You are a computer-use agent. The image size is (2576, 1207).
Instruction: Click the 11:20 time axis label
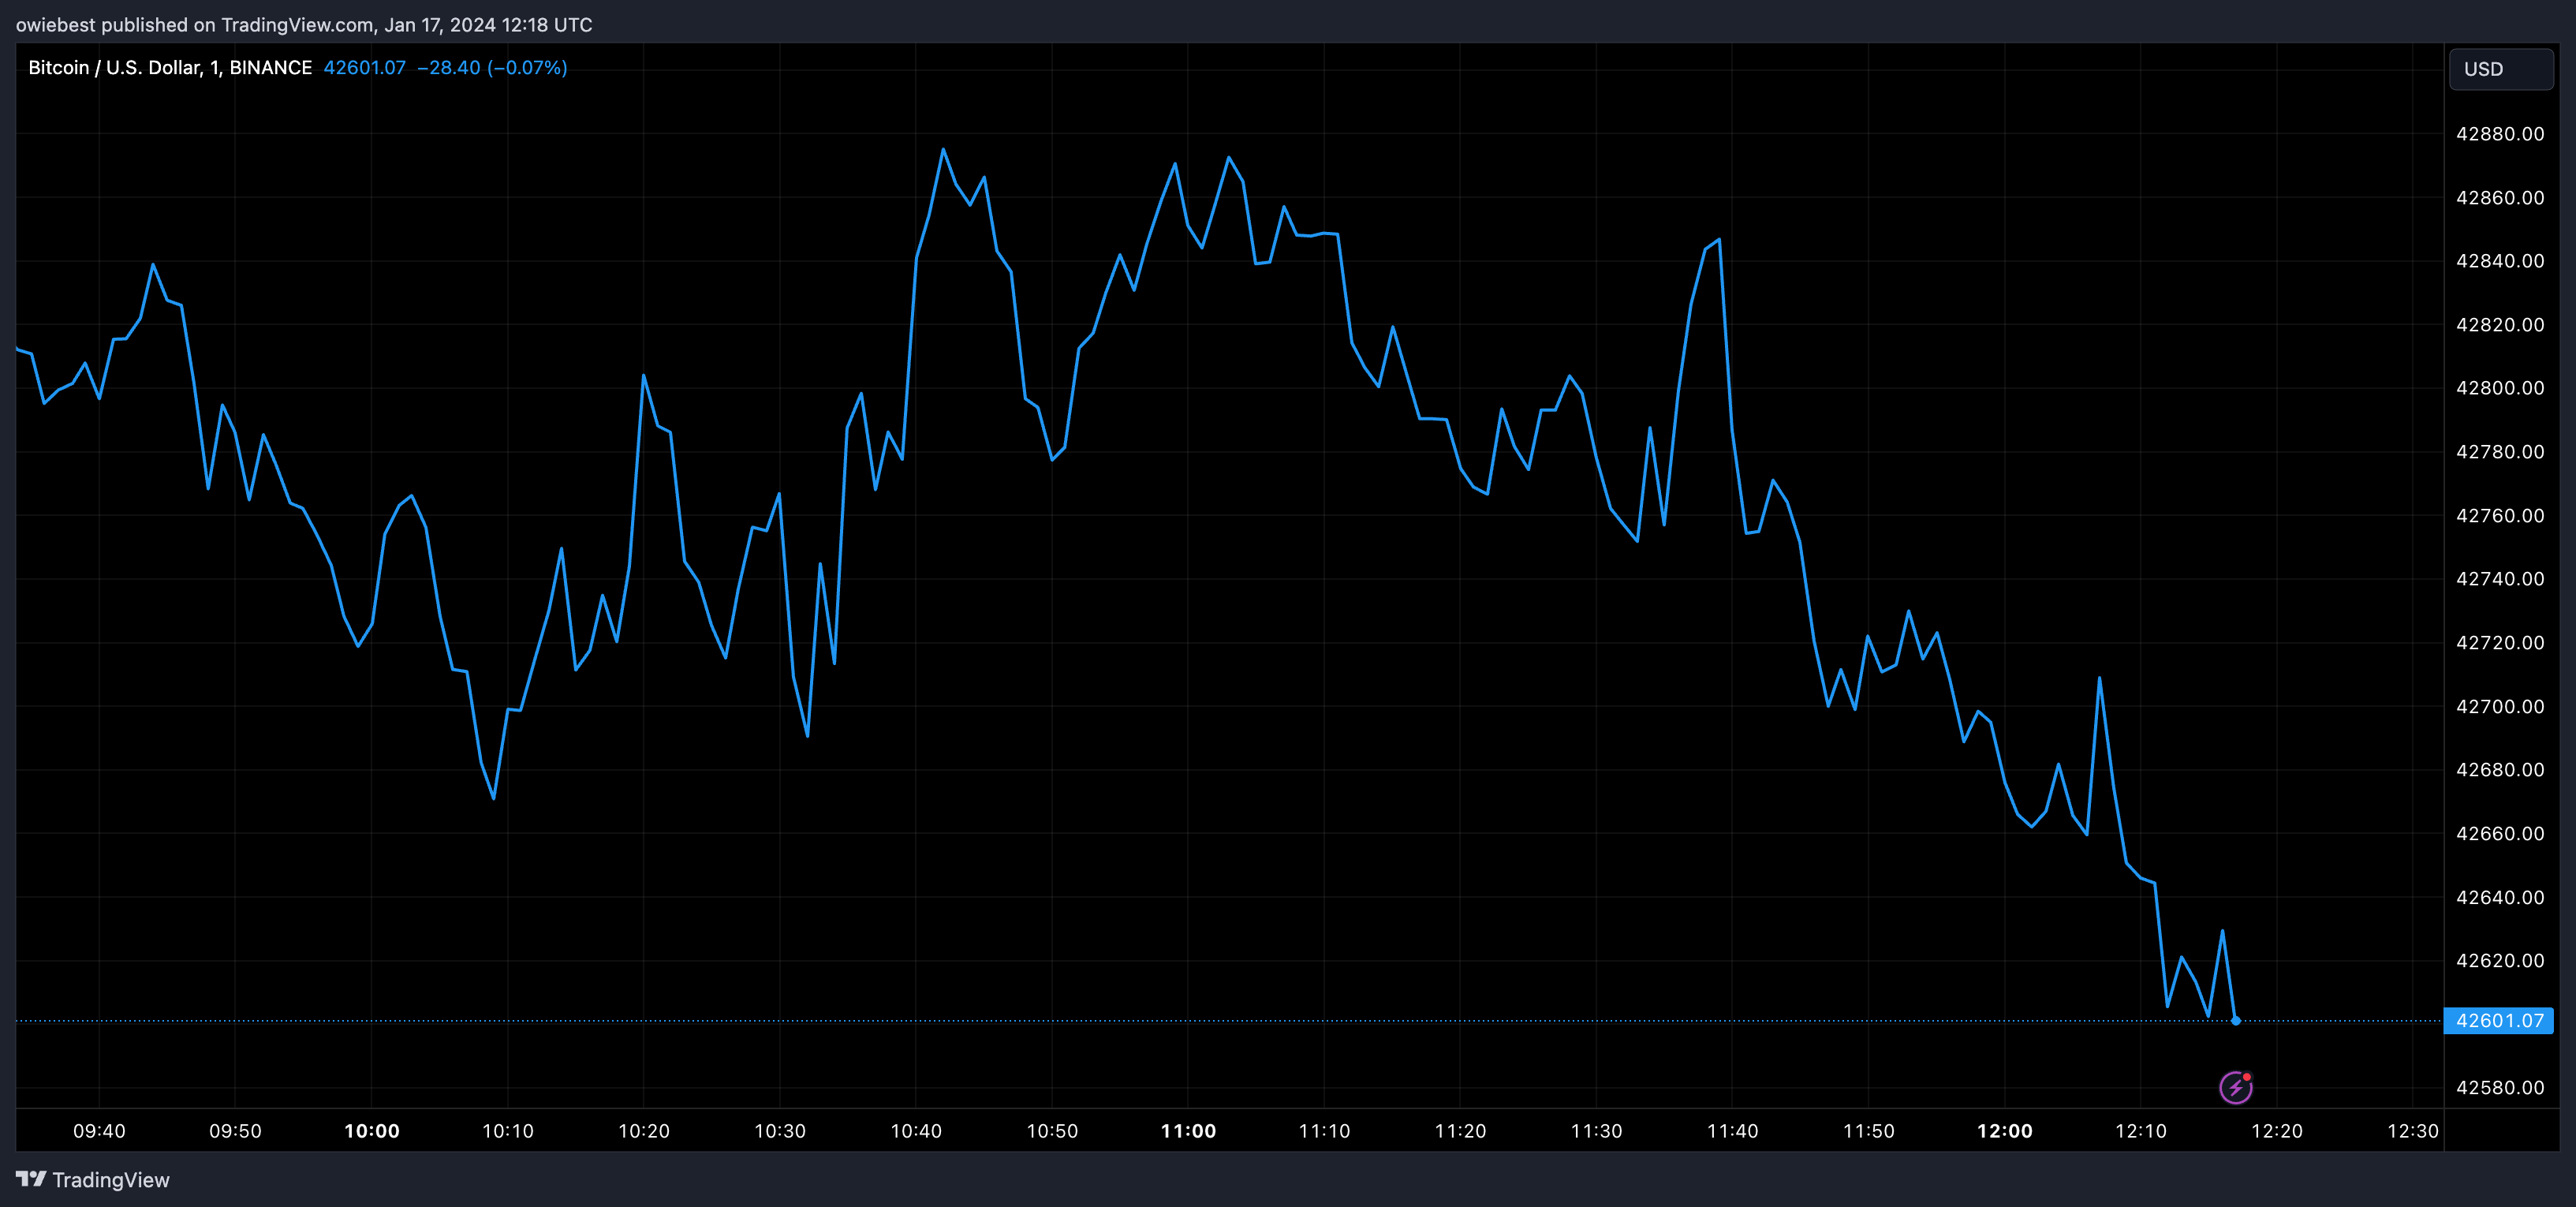coord(1460,1131)
